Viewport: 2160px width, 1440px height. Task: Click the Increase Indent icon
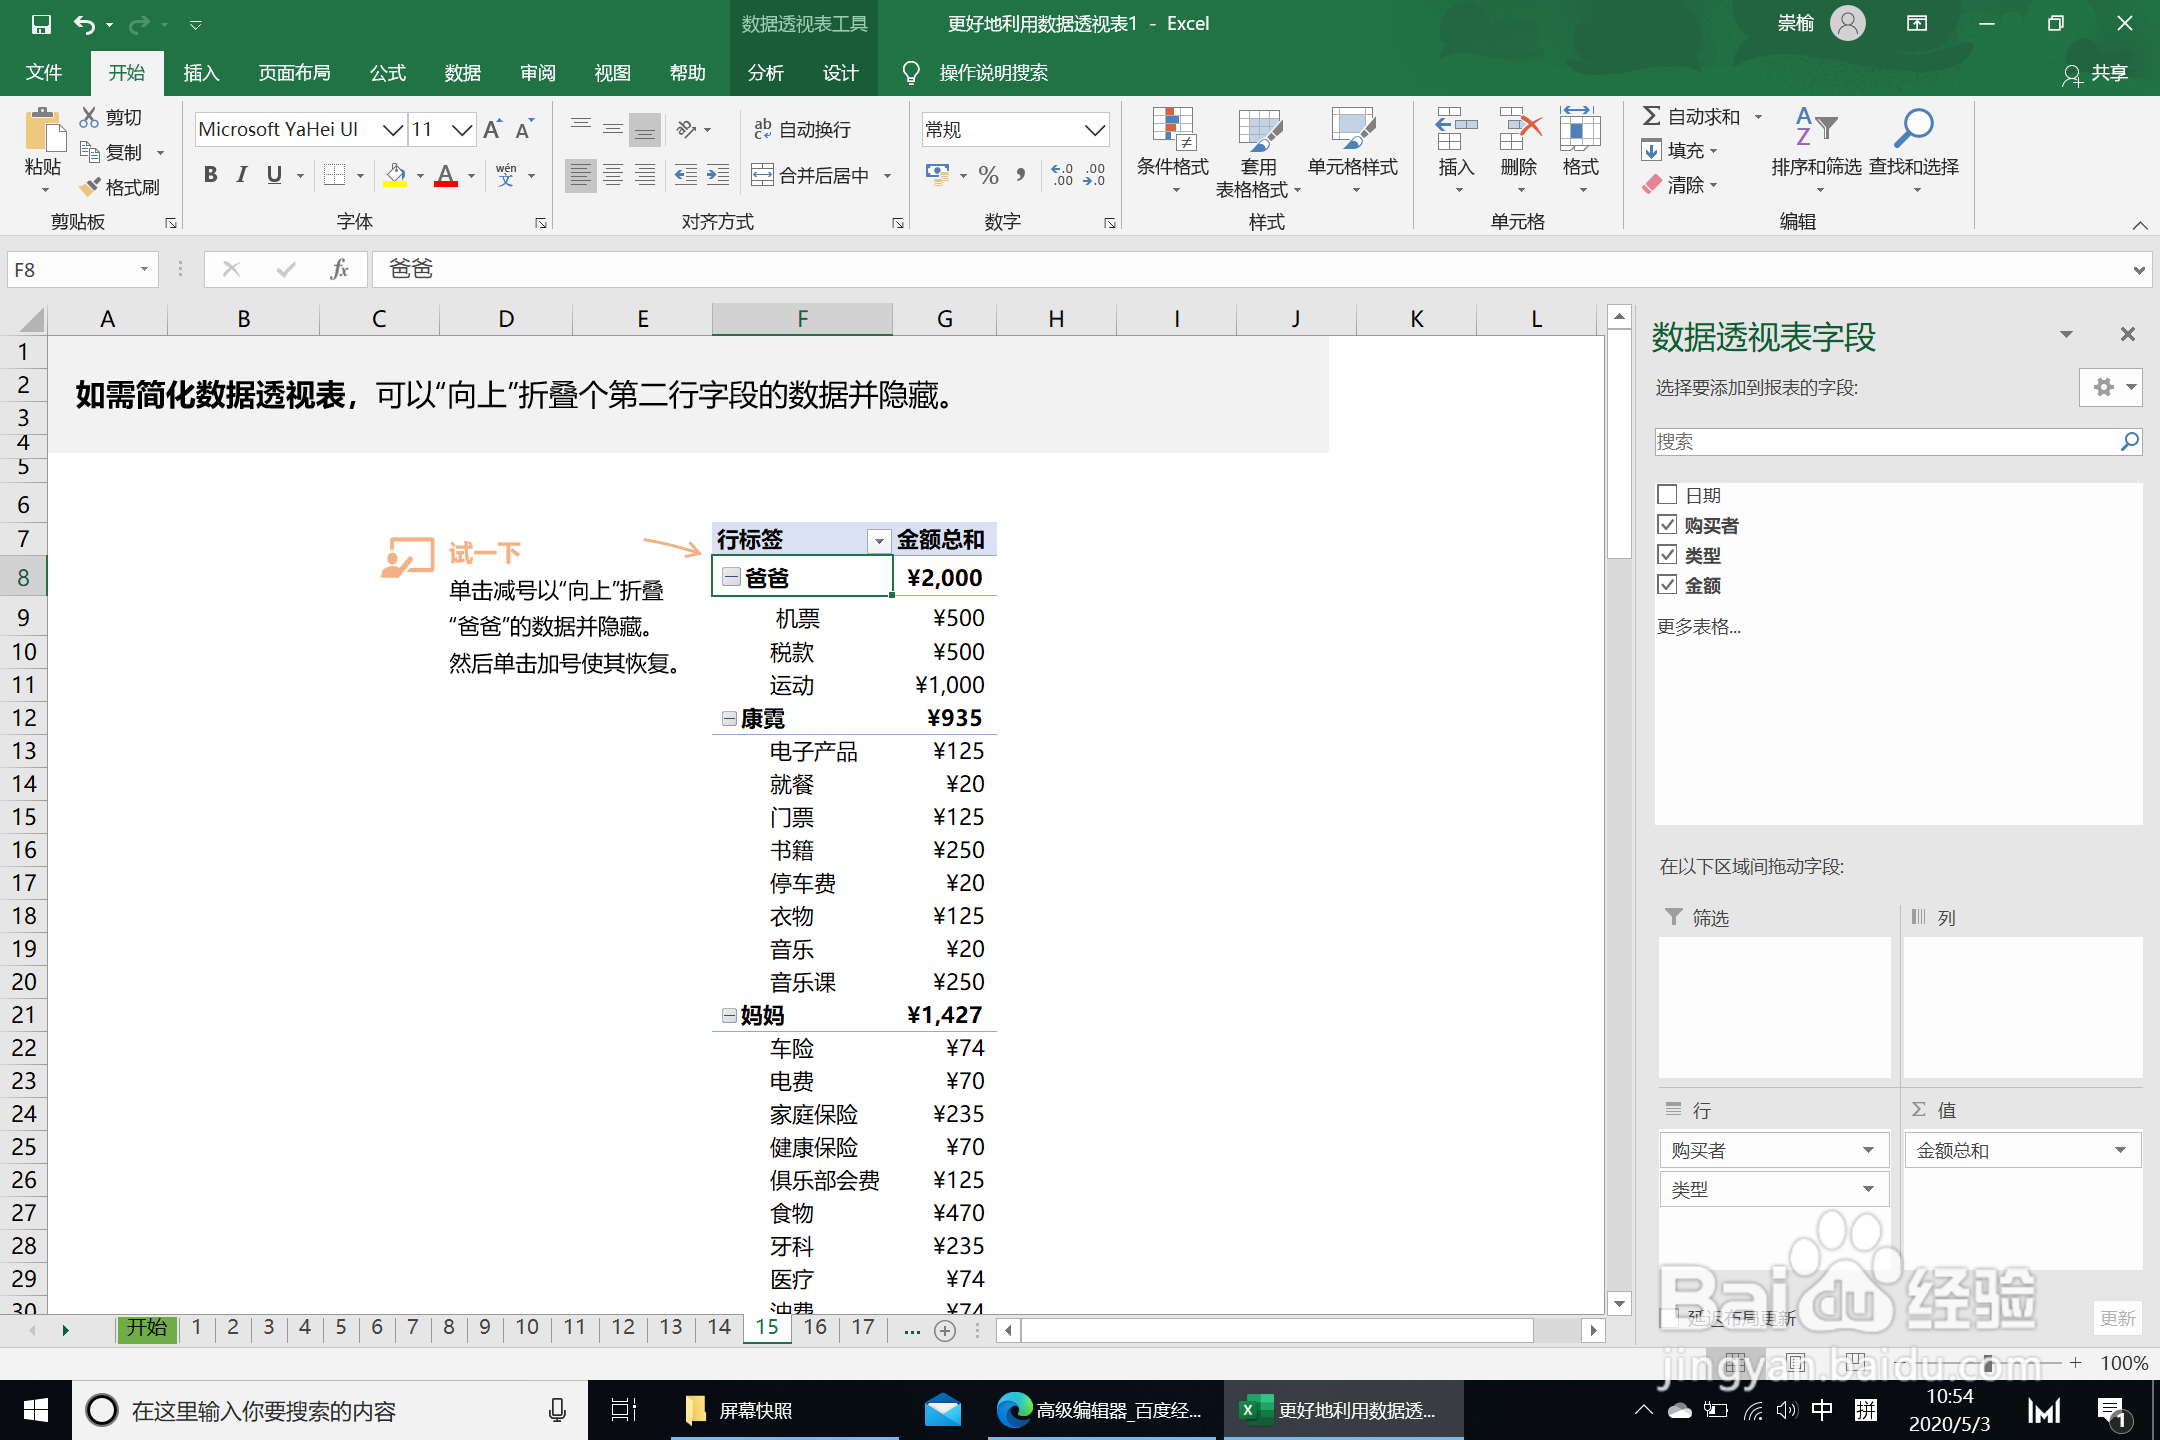(718, 175)
